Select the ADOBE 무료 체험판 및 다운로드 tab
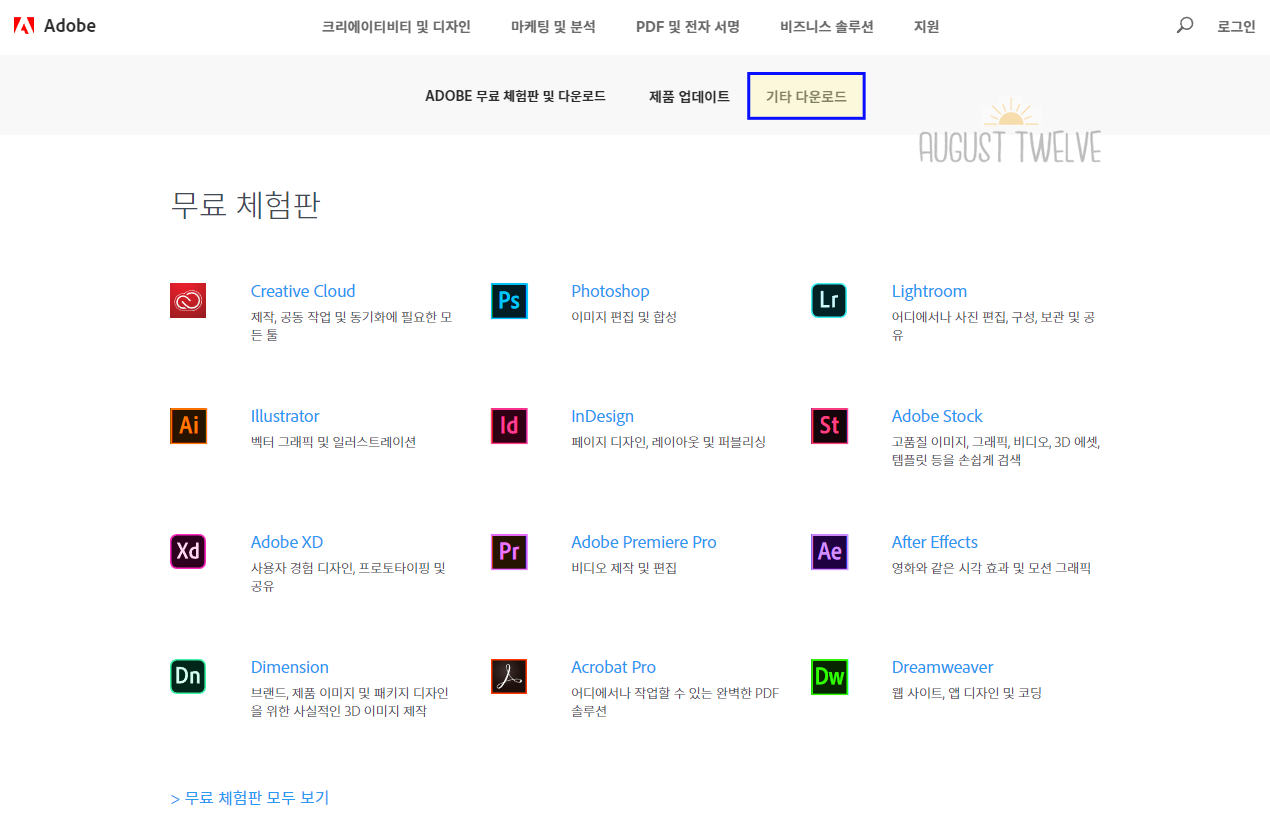 (515, 96)
